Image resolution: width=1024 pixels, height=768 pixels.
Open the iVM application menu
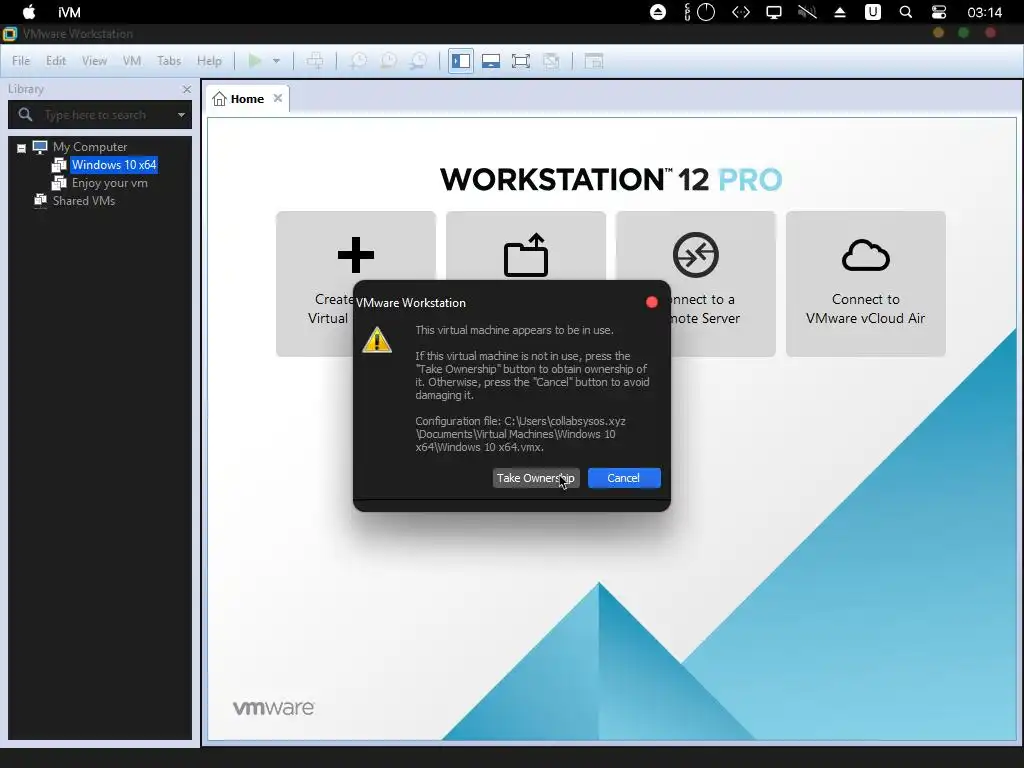[69, 12]
